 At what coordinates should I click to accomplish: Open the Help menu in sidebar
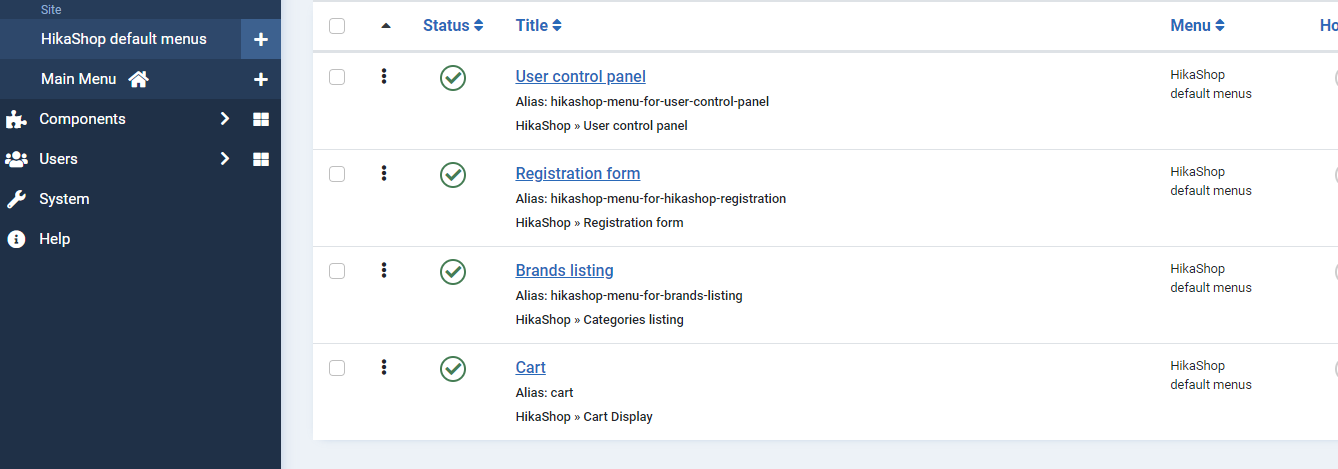click(54, 239)
